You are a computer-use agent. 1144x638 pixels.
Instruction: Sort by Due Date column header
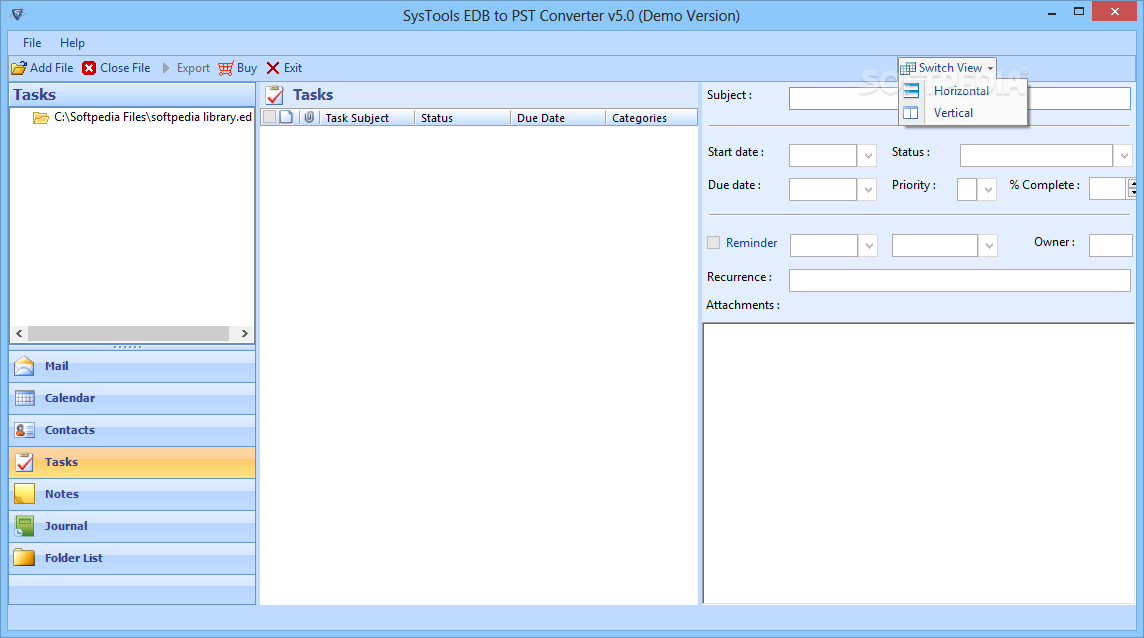(558, 118)
